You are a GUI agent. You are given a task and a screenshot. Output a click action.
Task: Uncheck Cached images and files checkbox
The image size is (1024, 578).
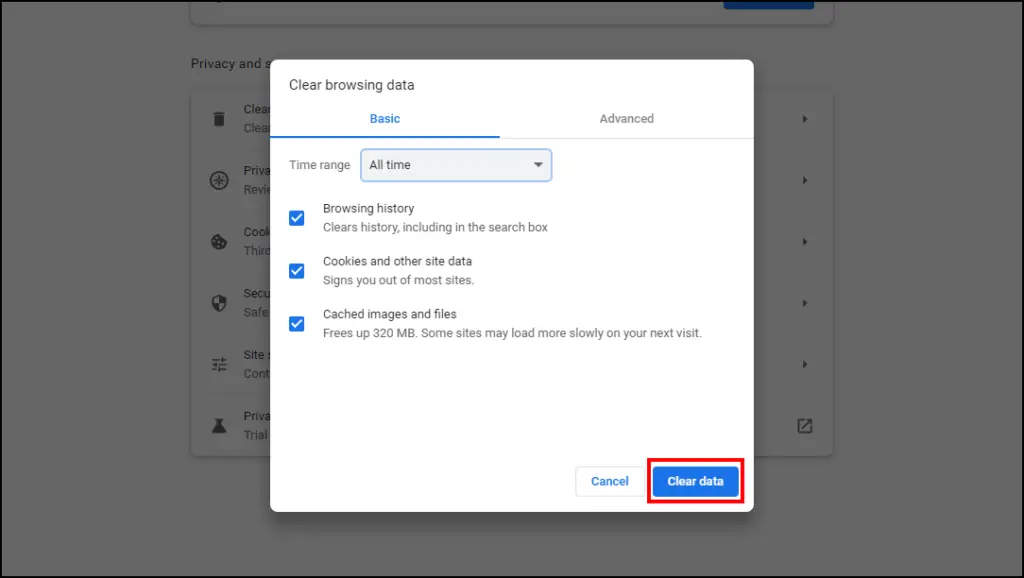tap(296, 323)
